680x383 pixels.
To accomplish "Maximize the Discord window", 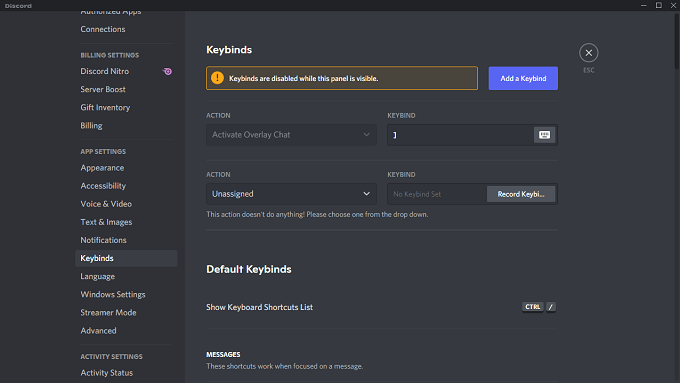I will point(658,5).
